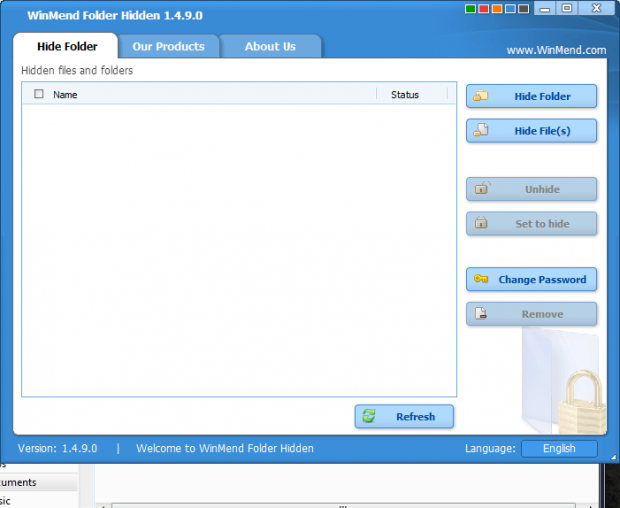Viewport: 620px width, 508px height.
Task: Open the English language dropdown
Action: pyautogui.click(x=559, y=449)
